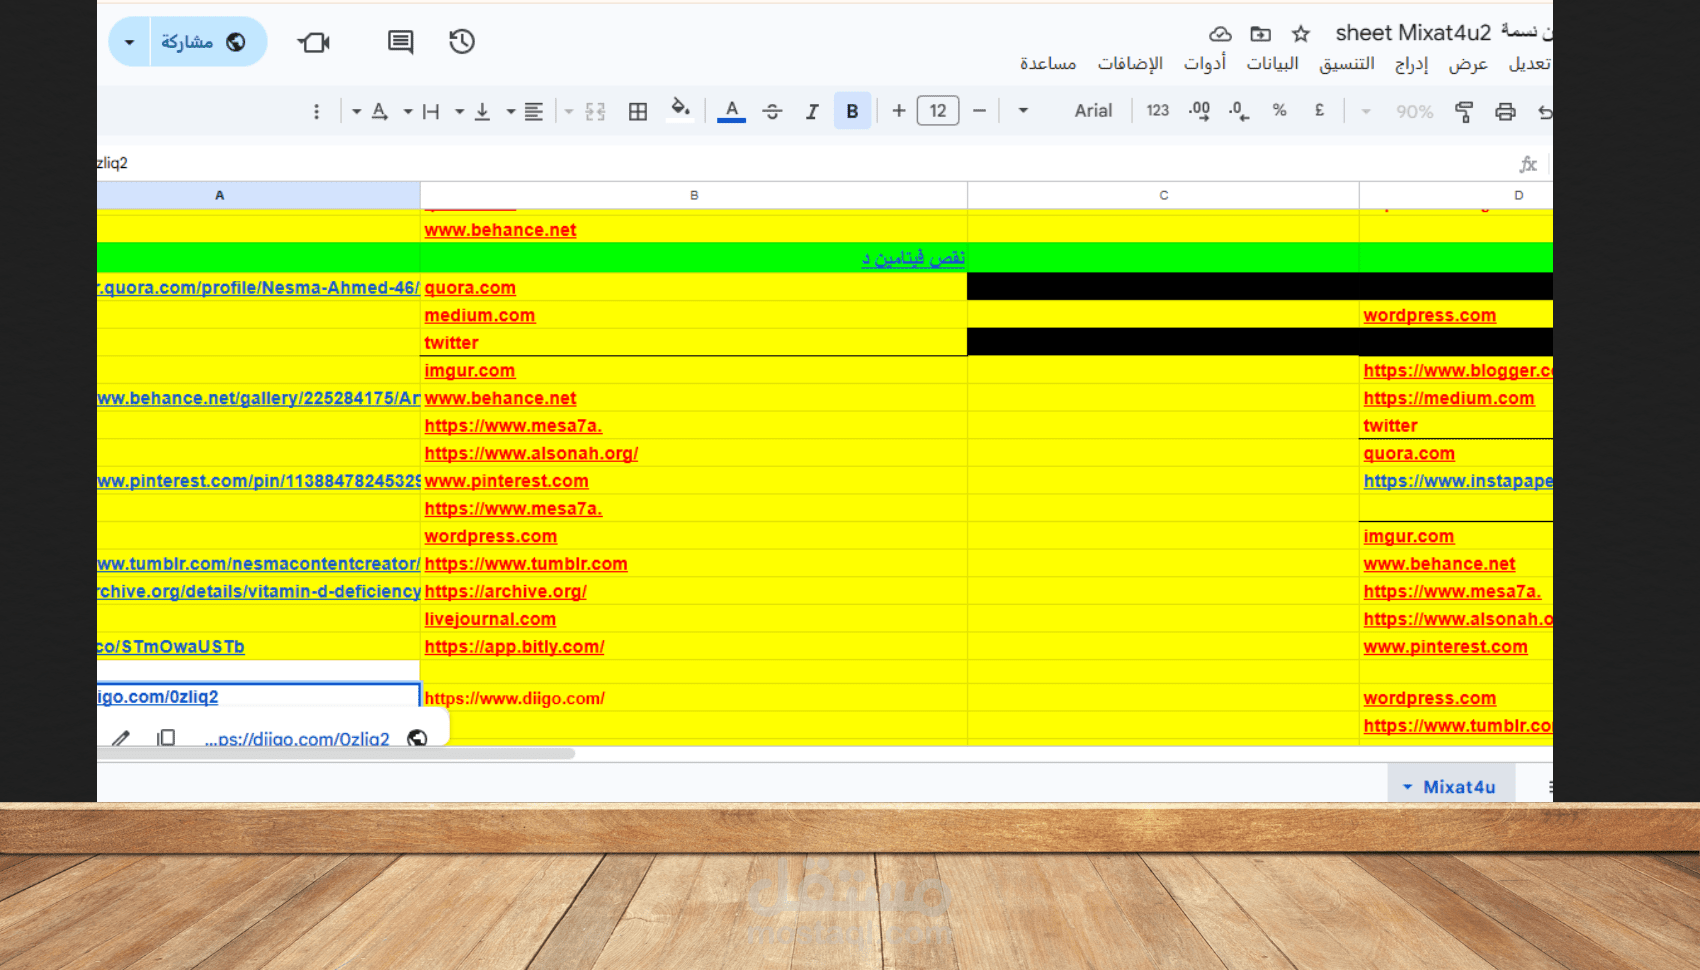Open the comments panel icon
Screen dimensions: 1700x970
coord(400,42)
